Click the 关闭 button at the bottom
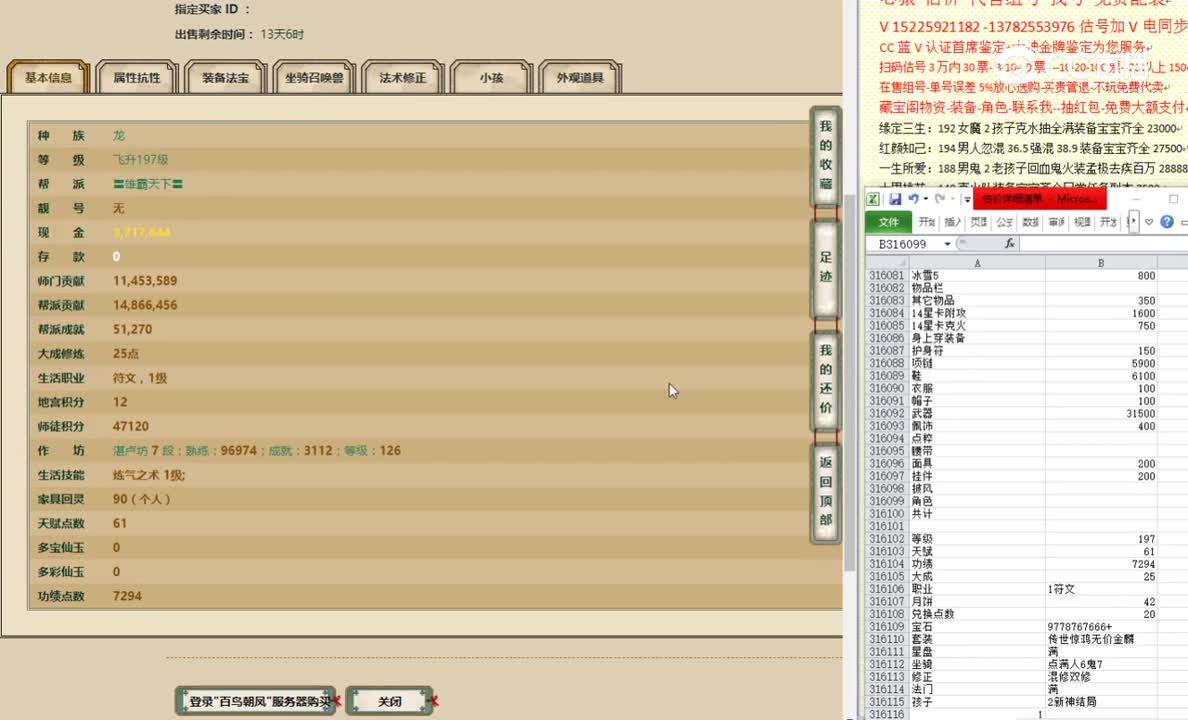1188x720 pixels. (388, 701)
